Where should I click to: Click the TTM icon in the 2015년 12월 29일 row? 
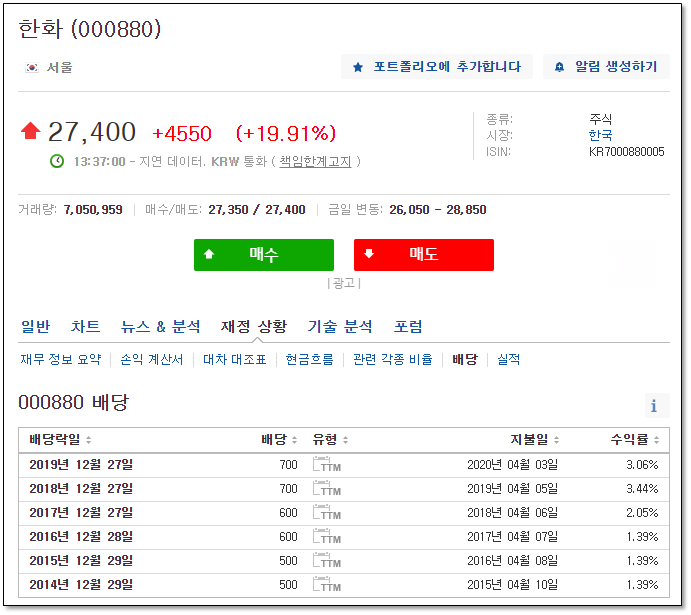pos(327,560)
